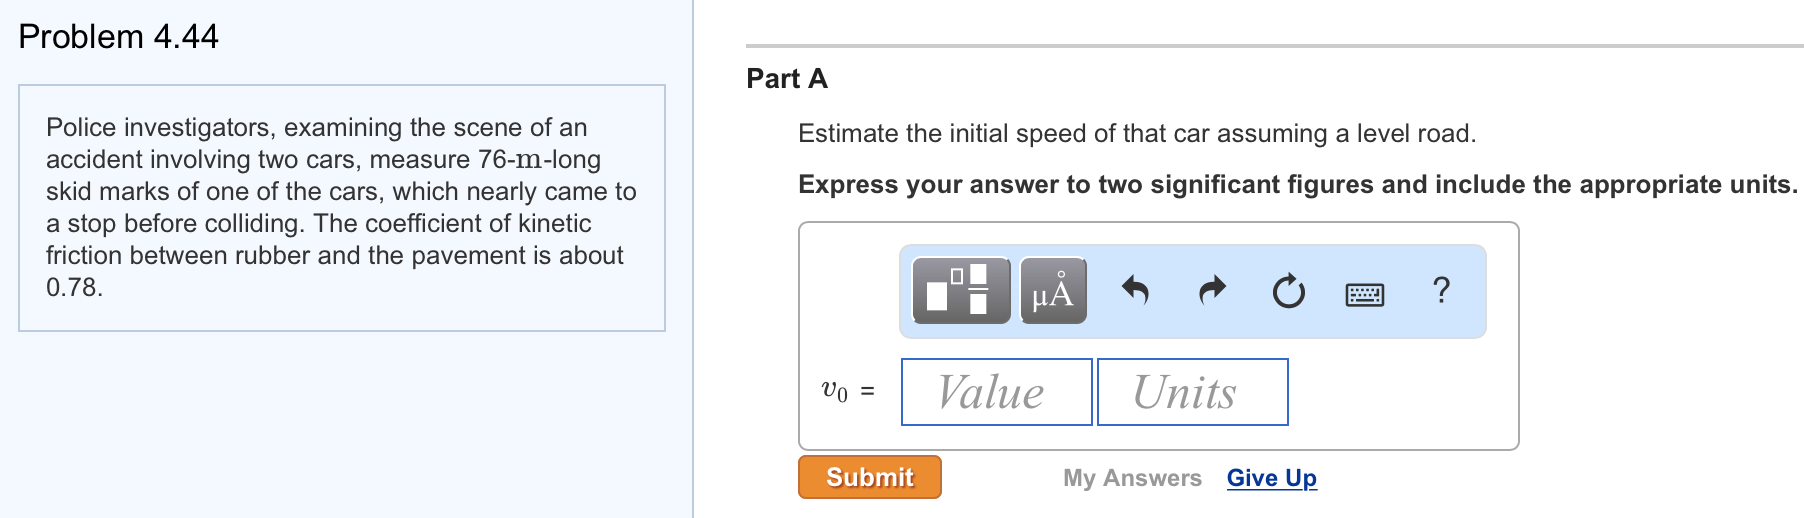
Task: Open help with the question mark icon
Action: [x=1441, y=290]
